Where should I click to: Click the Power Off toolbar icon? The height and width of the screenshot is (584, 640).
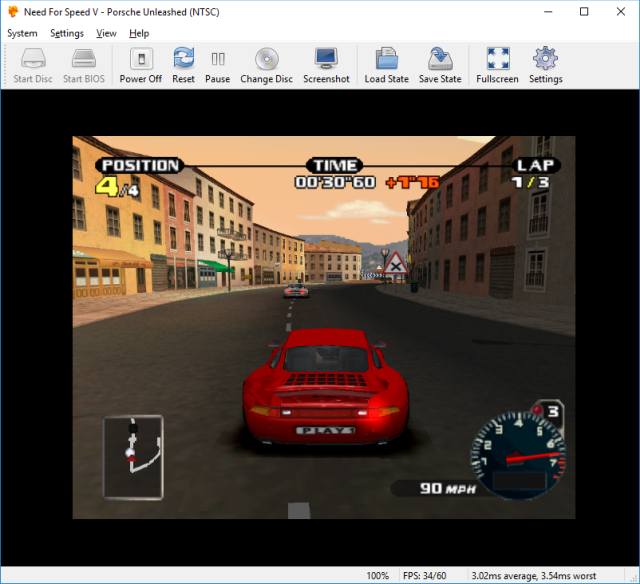140,65
